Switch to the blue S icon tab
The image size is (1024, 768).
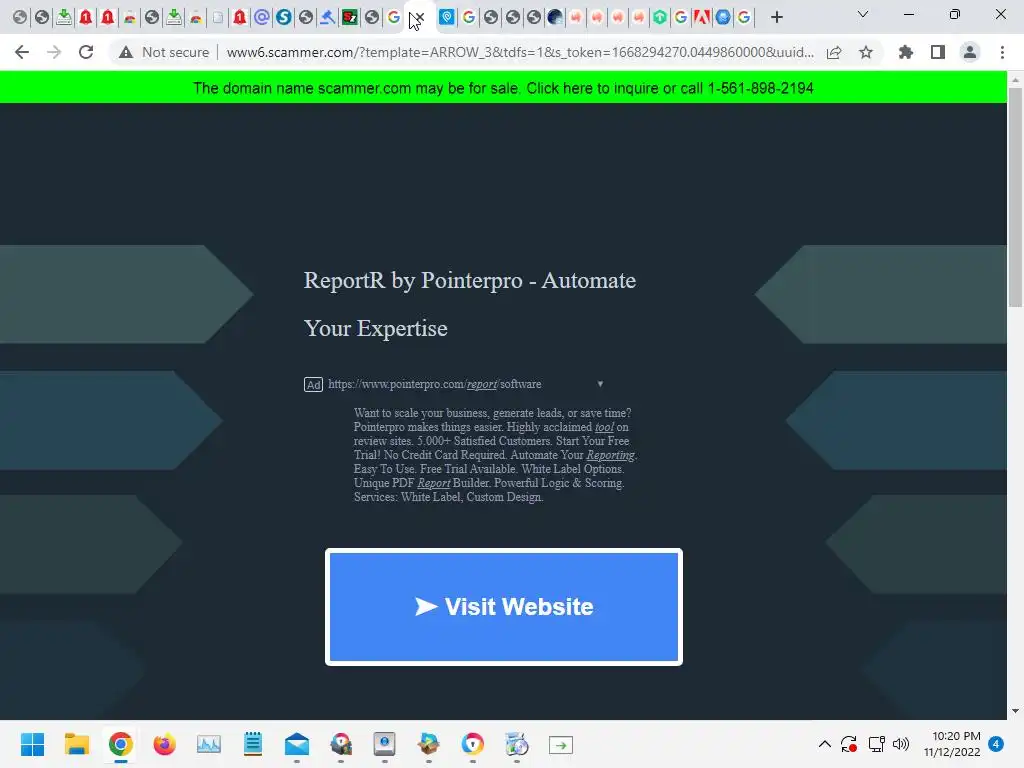click(283, 17)
